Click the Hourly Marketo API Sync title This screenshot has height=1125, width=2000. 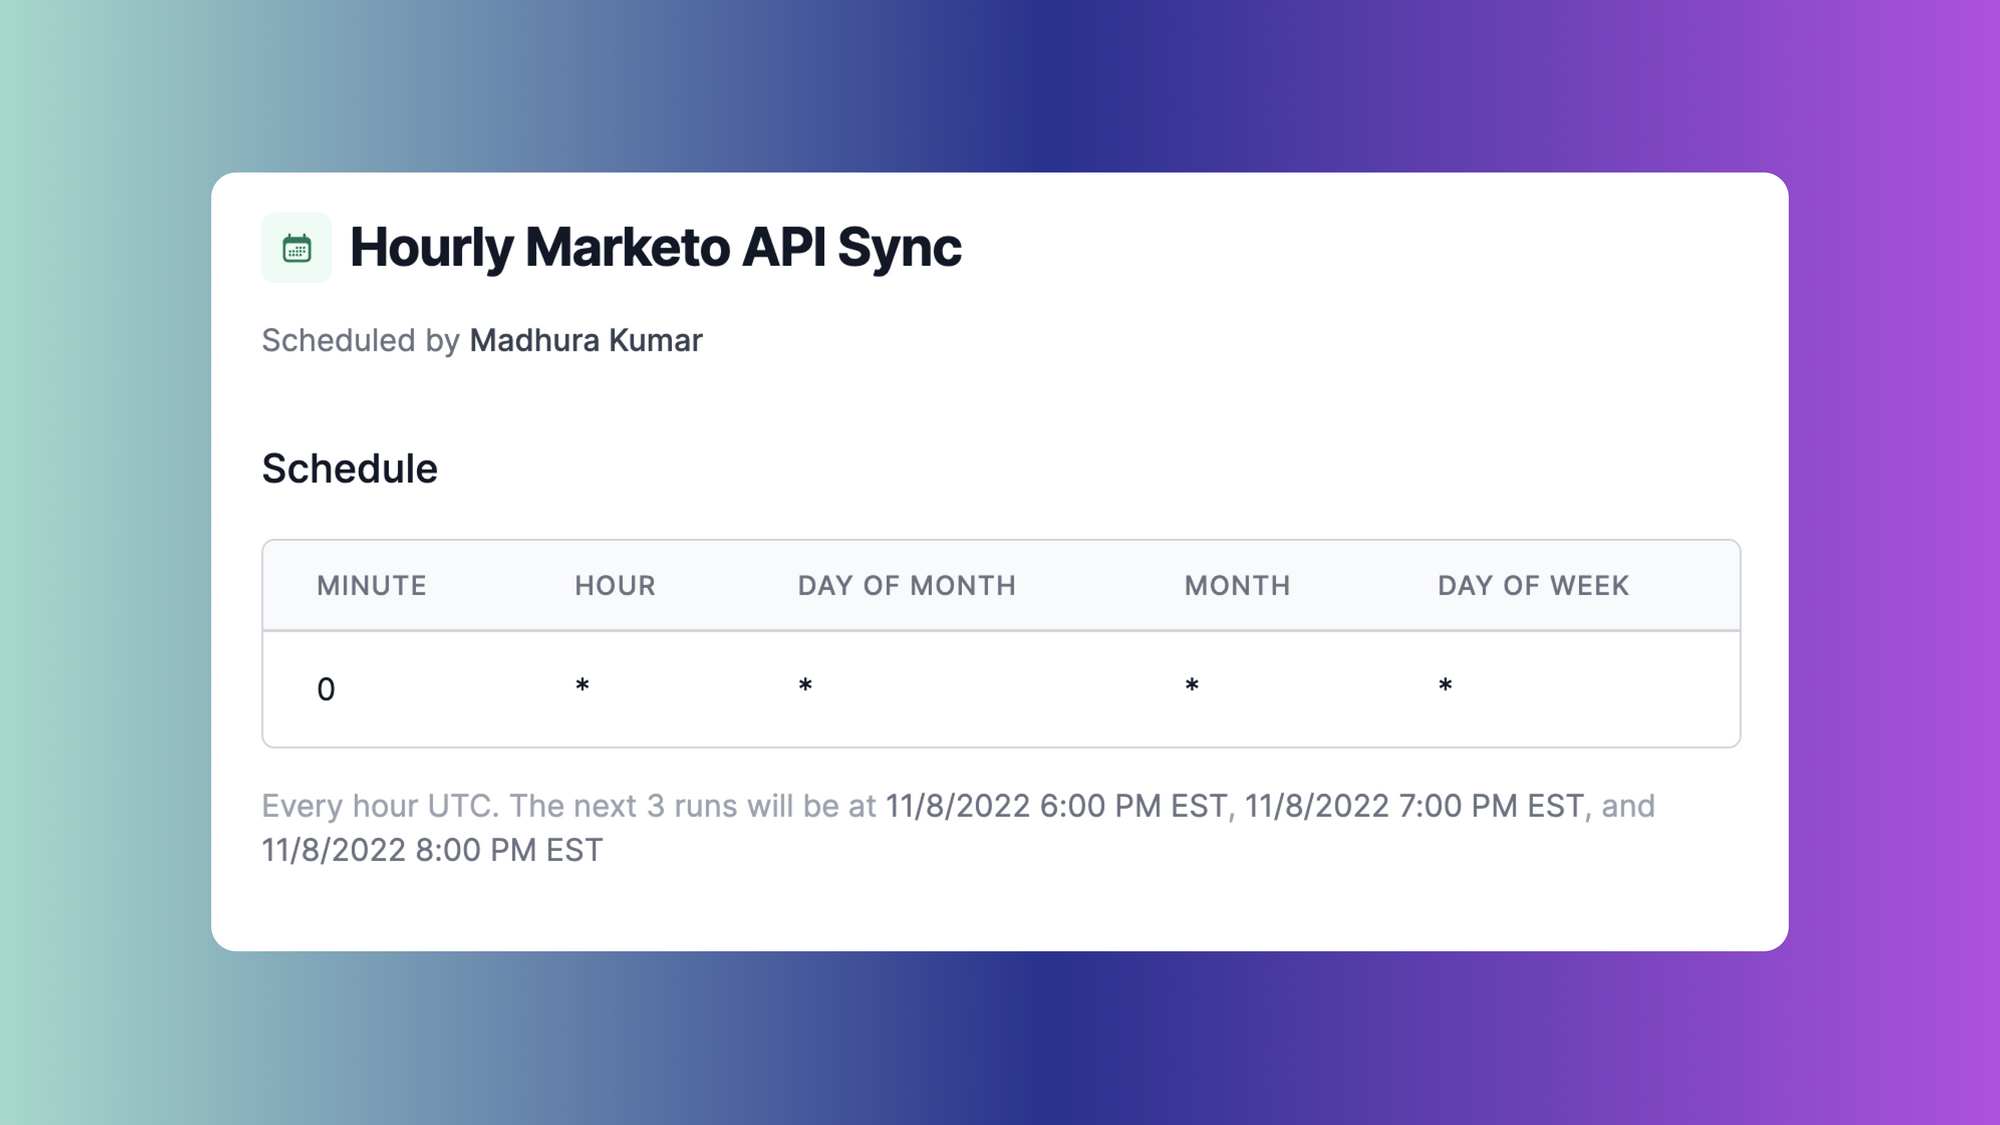click(x=655, y=247)
